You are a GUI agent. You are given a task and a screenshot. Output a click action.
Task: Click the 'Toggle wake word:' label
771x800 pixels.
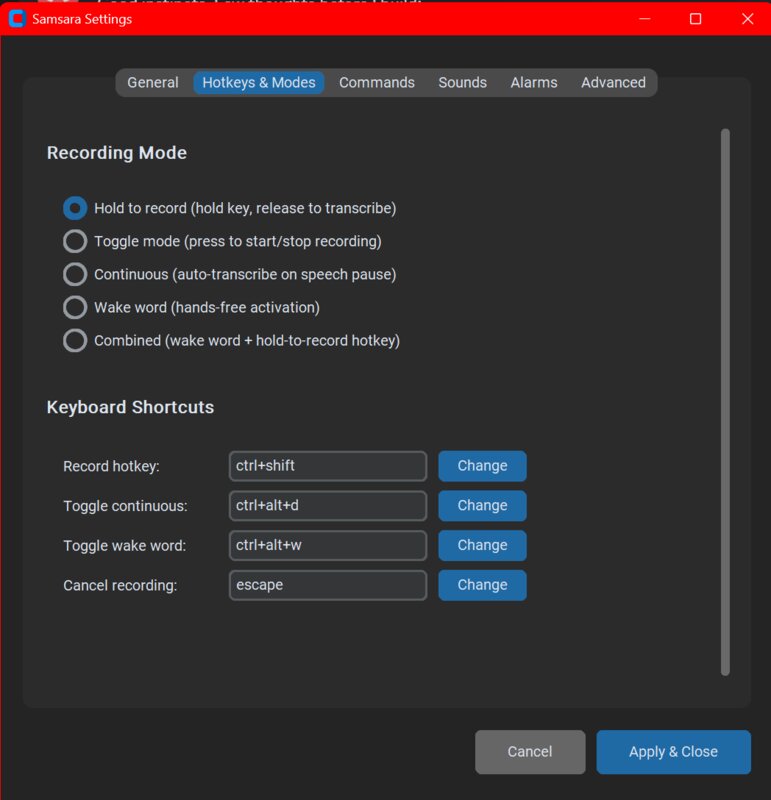point(125,546)
